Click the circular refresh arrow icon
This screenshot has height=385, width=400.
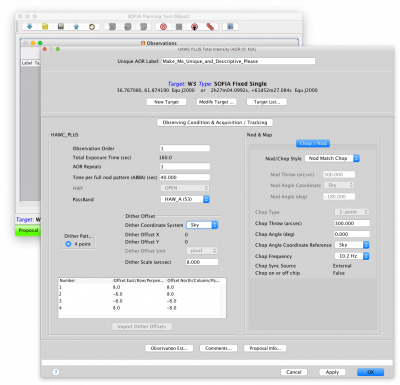92,27
